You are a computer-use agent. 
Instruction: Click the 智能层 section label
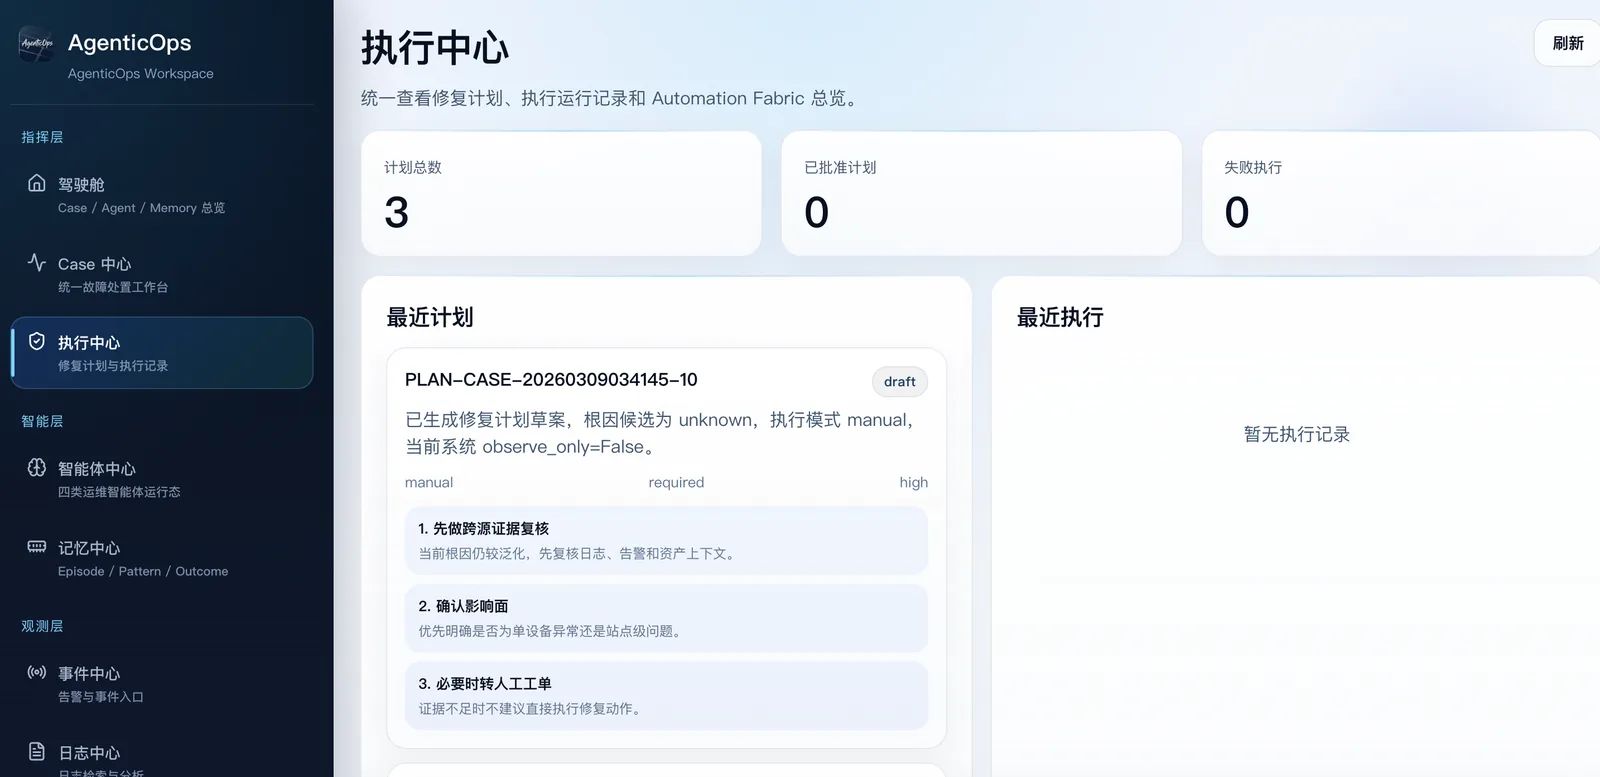click(x=42, y=421)
